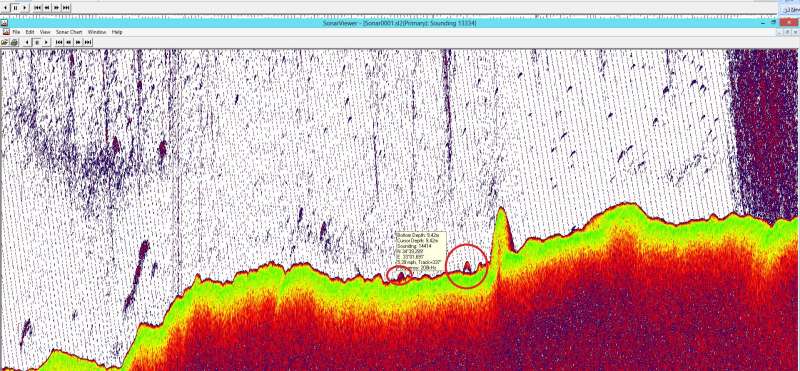This screenshot has height=371, width=800.
Task: Pause playback in the topmost toolbar
Action: [15, 8]
